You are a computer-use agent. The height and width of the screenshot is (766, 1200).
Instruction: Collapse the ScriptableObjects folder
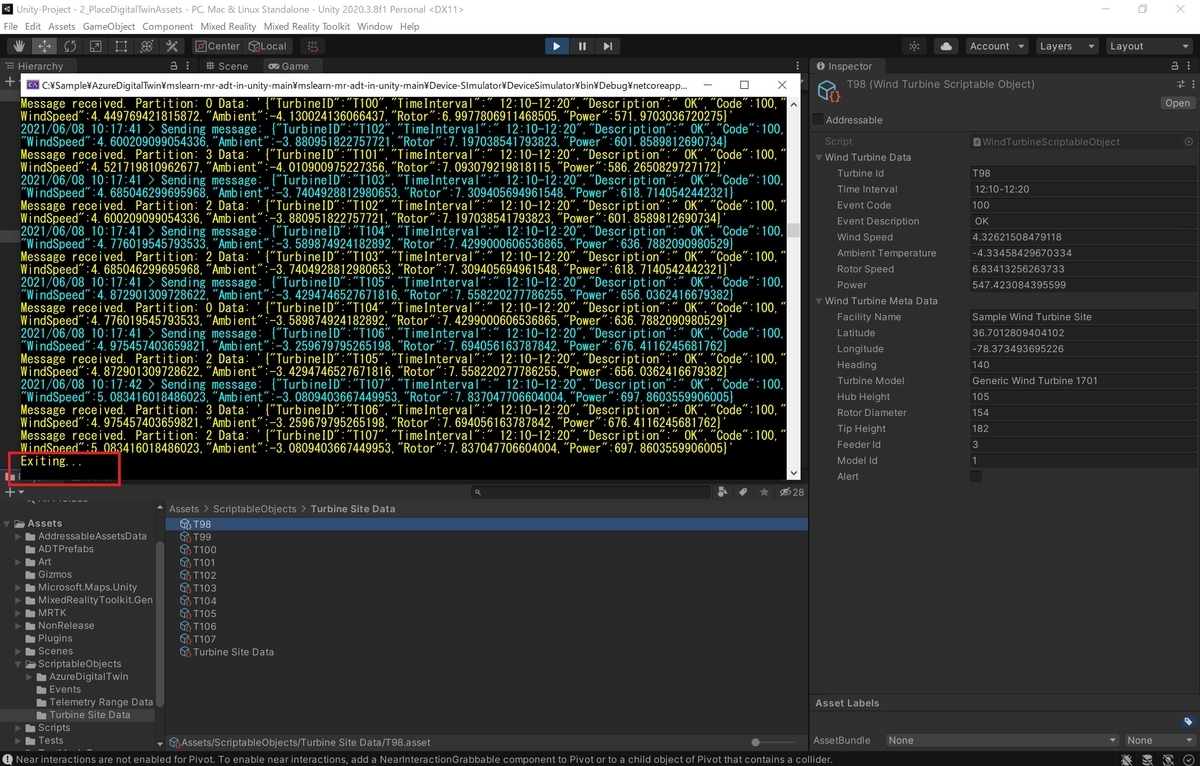click(x=19, y=664)
